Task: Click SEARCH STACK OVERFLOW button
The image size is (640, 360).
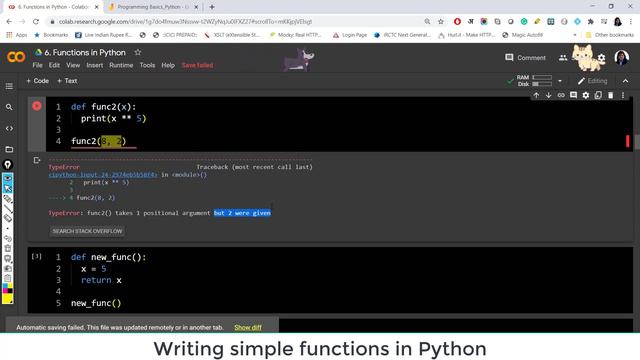Action: click(x=87, y=231)
